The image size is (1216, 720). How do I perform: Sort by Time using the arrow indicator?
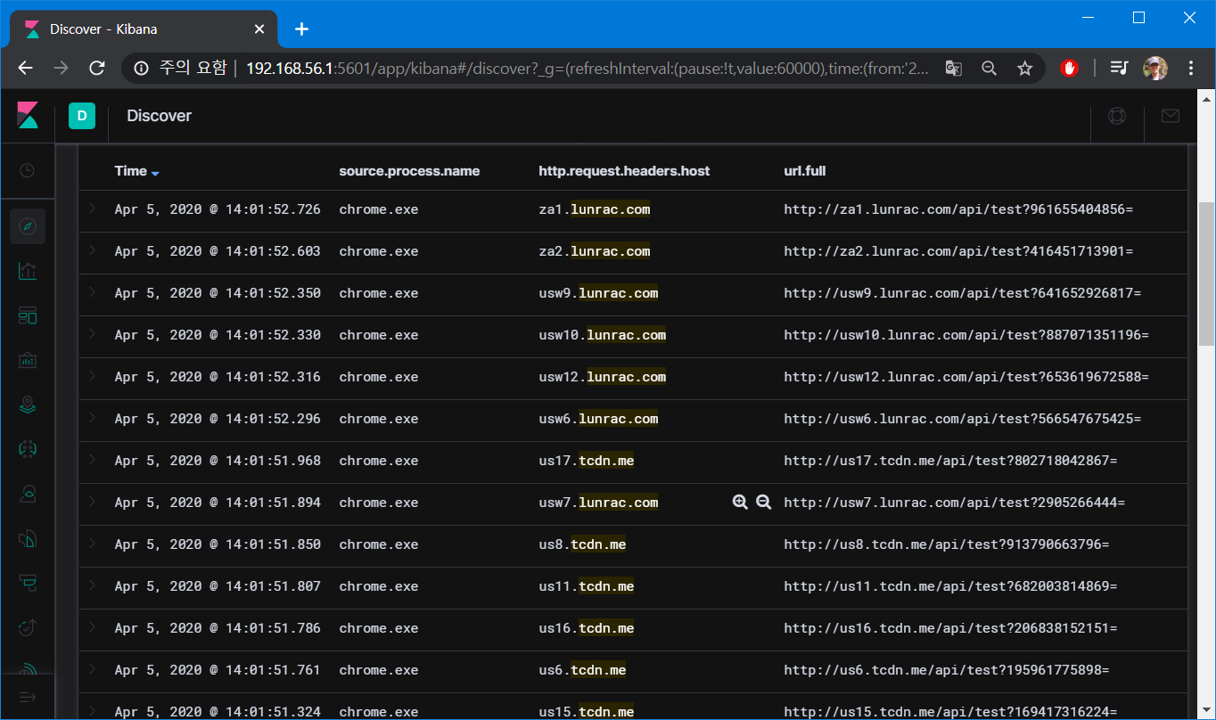click(x=155, y=173)
